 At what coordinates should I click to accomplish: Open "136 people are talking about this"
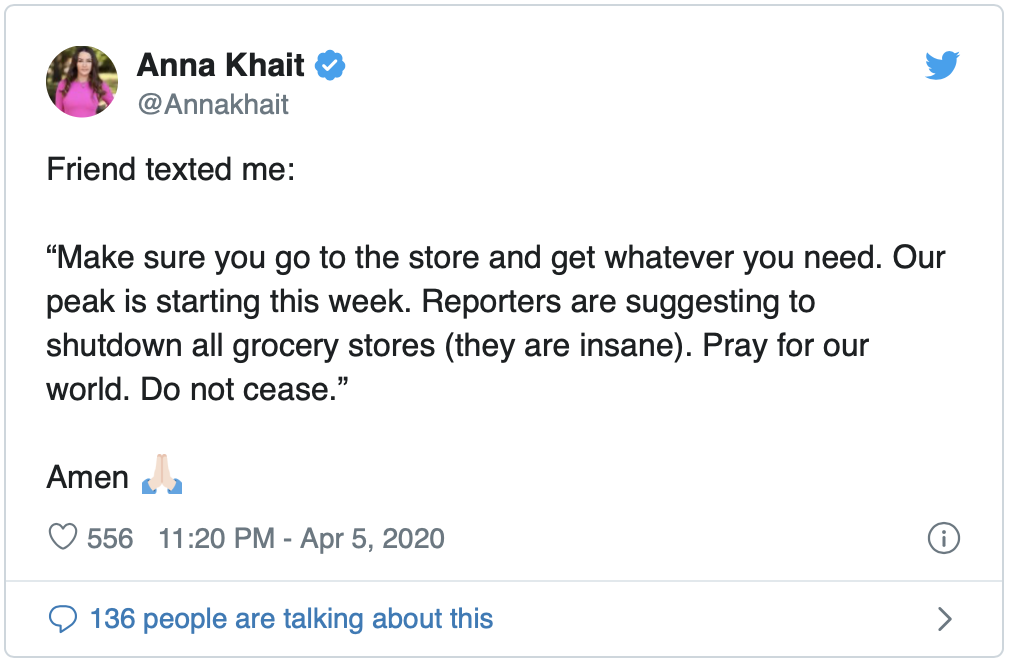[291, 618]
